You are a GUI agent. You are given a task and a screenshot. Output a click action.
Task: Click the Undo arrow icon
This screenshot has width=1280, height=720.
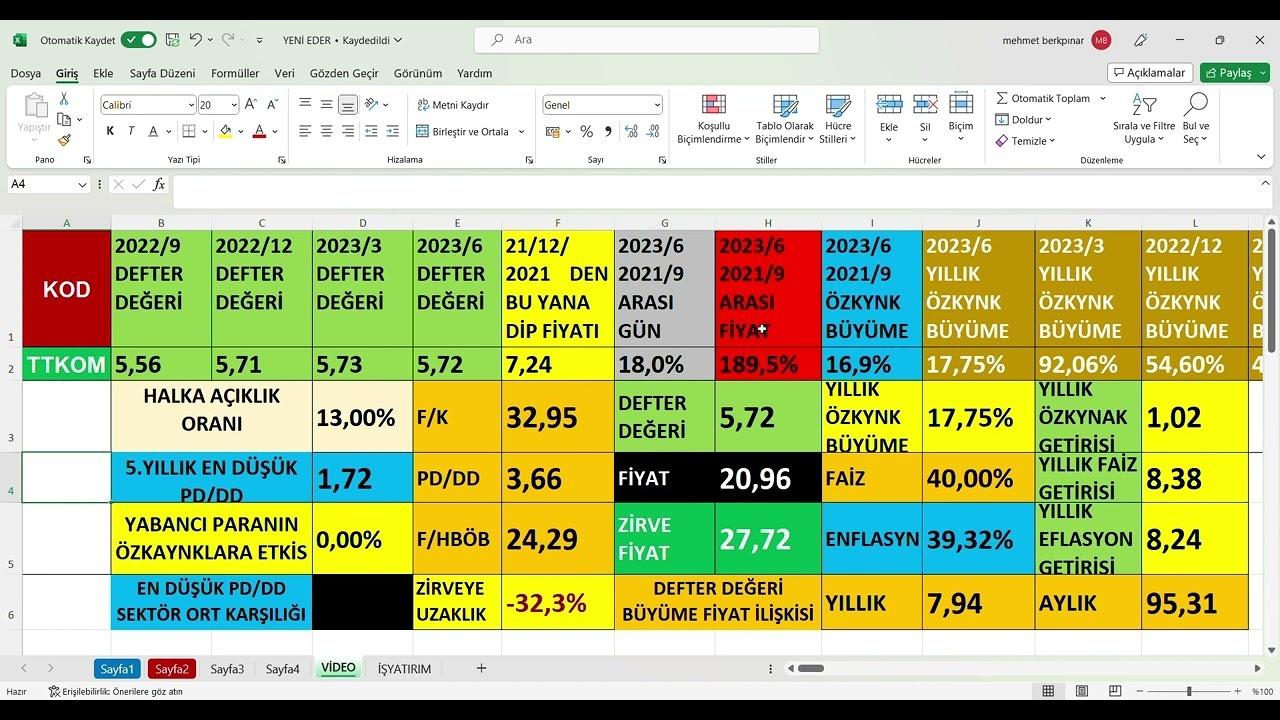click(196, 40)
